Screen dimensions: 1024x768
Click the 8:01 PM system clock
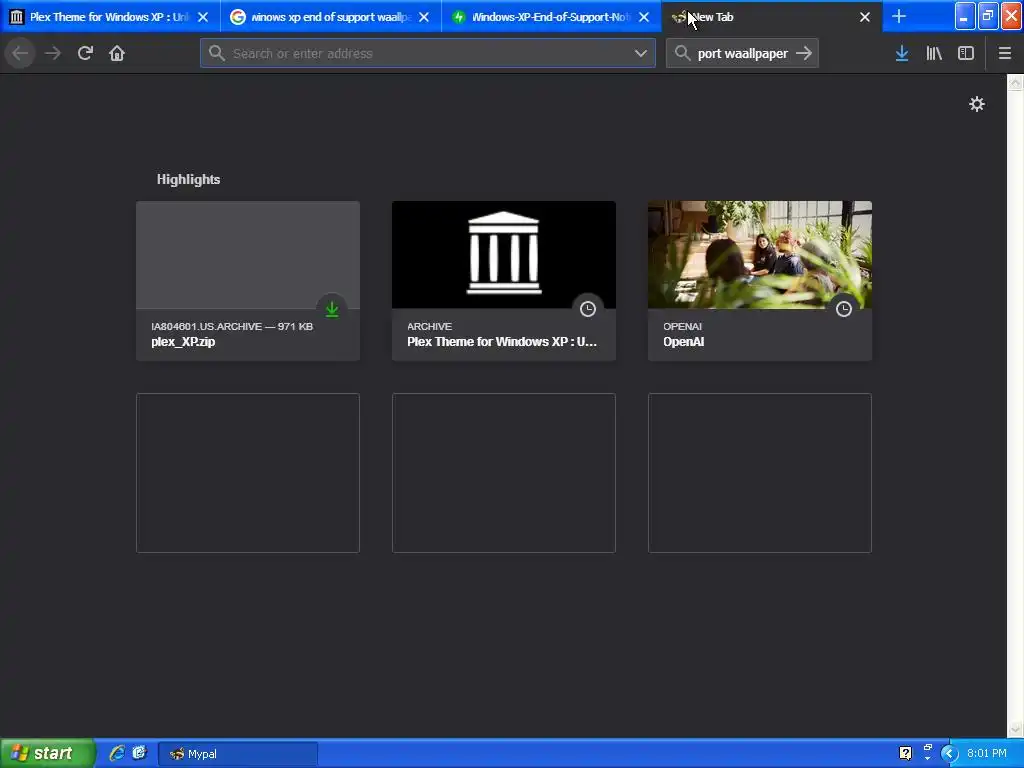[987, 753]
